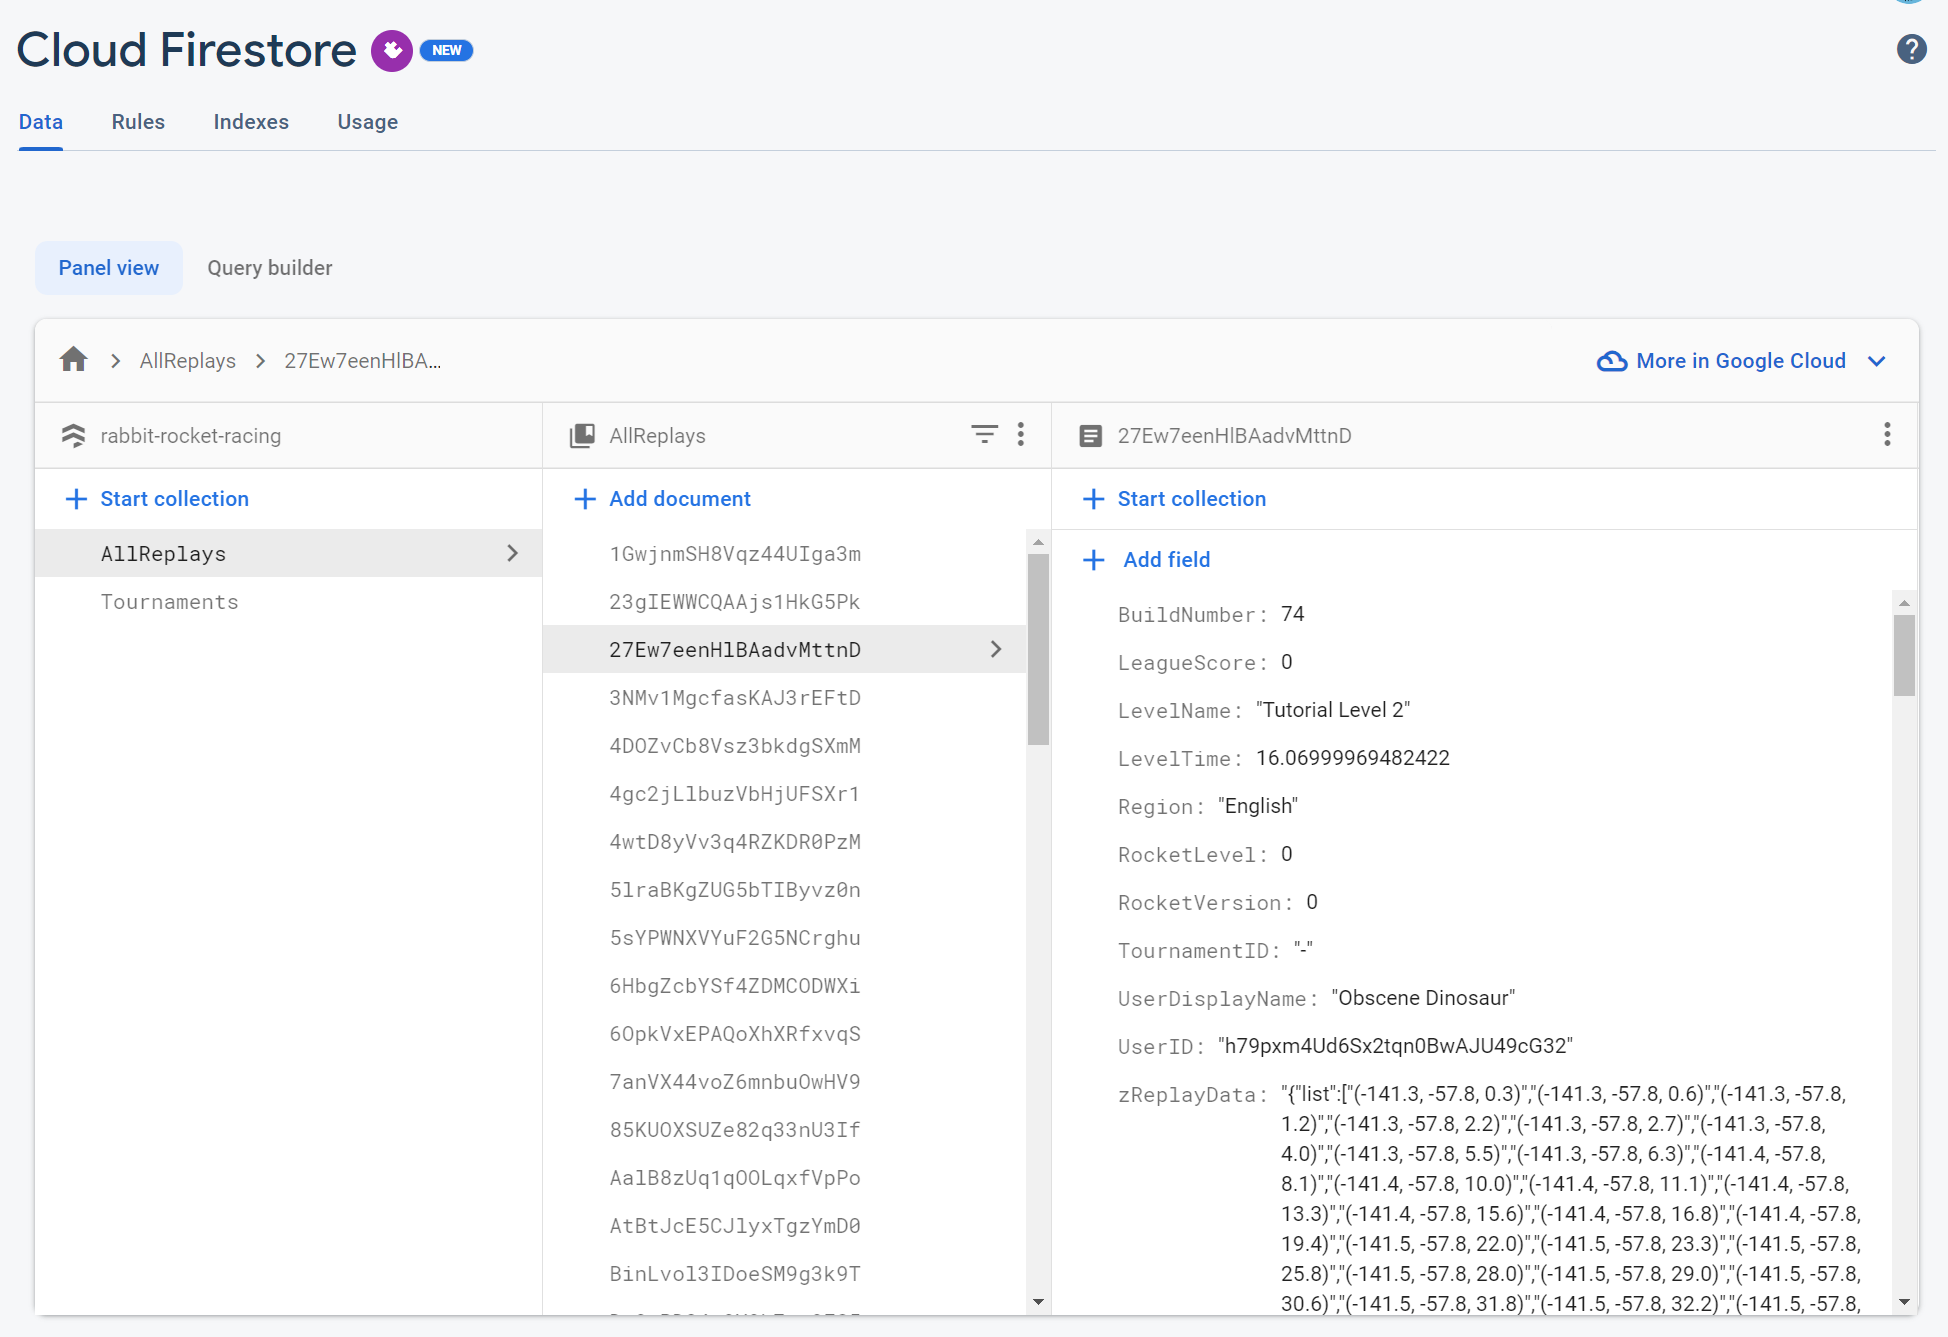Switch to the Indexes tab

pos(251,122)
